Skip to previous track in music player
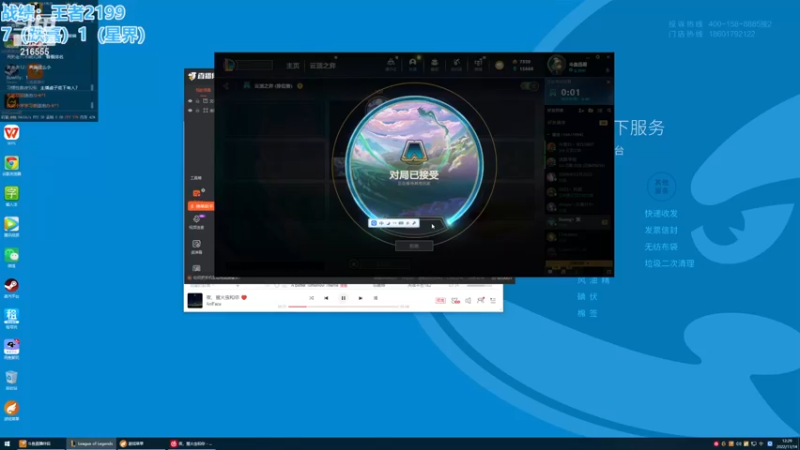The height and width of the screenshot is (450, 800). pos(327,298)
